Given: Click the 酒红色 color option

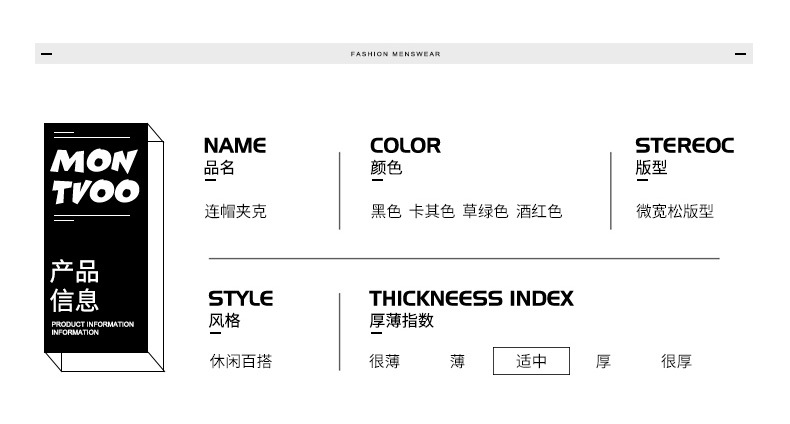Looking at the screenshot, I should [x=539, y=211].
